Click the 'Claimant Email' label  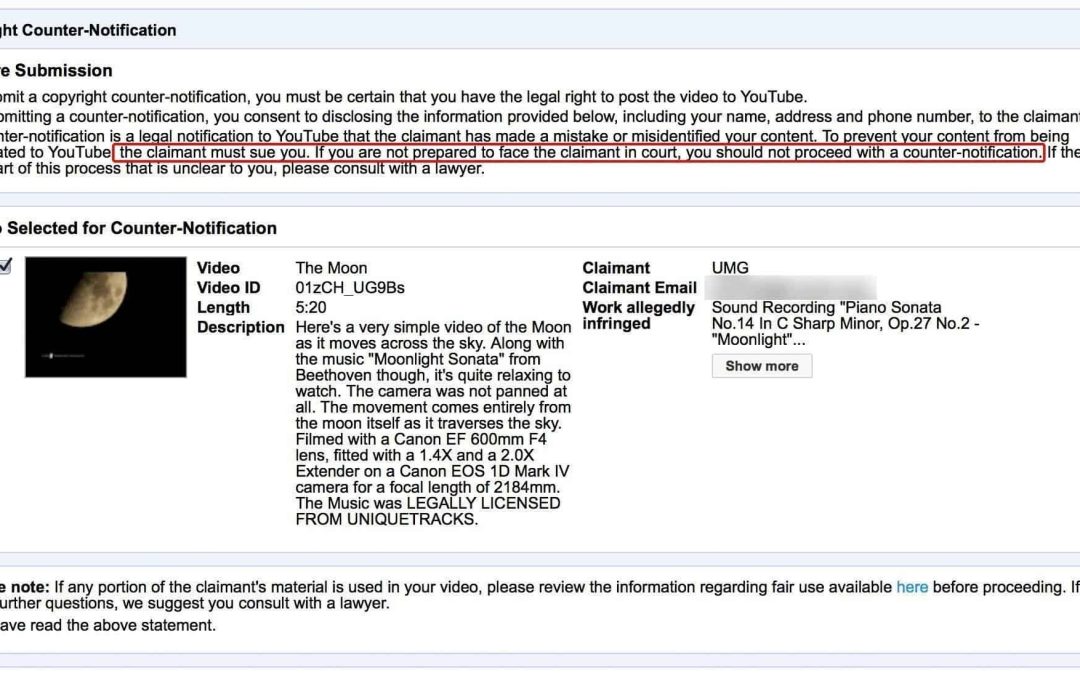click(x=639, y=288)
